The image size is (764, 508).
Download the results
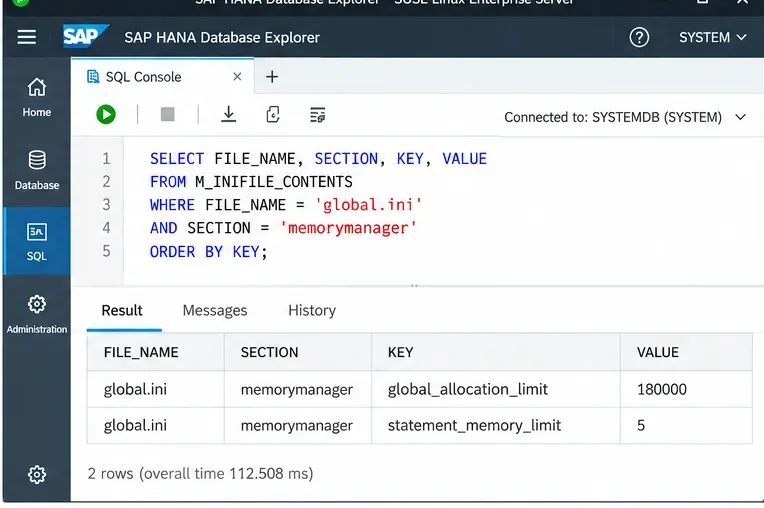pos(228,114)
